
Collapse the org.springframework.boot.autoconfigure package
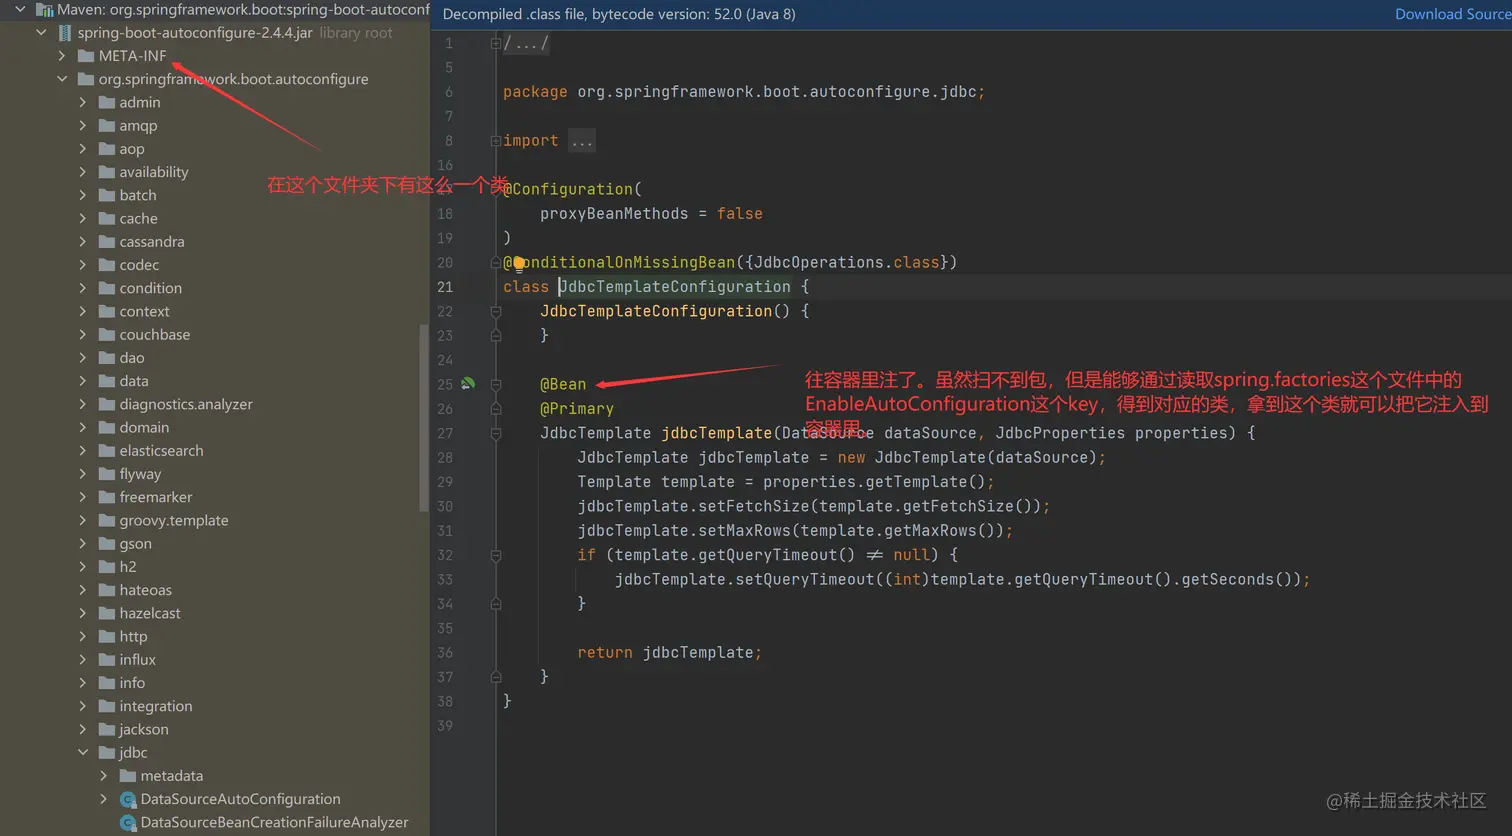pyautogui.click(x=62, y=79)
